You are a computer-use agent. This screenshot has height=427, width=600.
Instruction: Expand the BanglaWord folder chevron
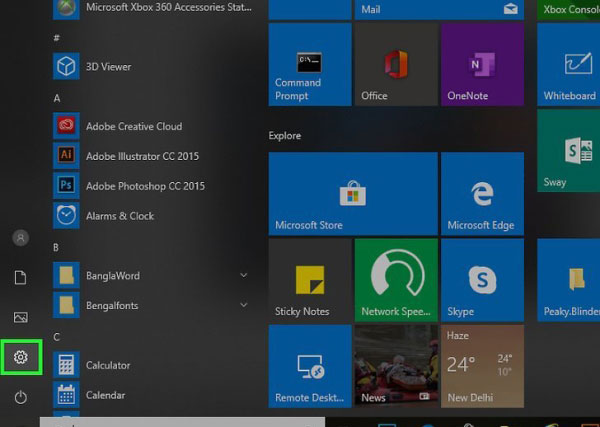(243, 275)
